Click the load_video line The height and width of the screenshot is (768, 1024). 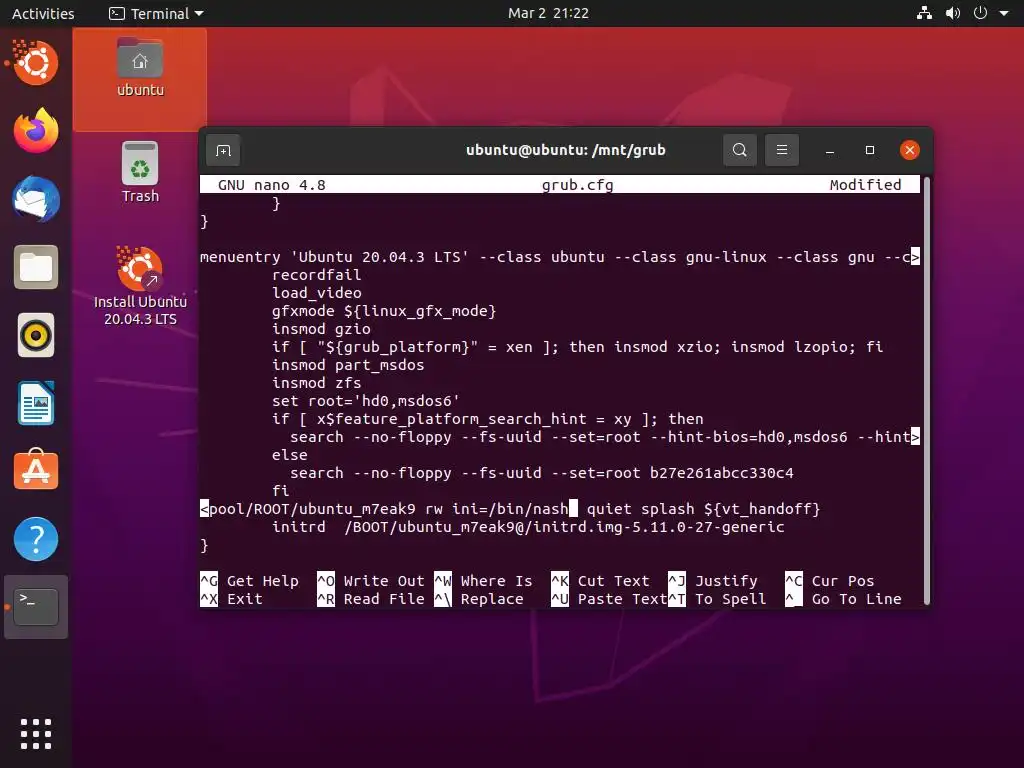(317, 293)
